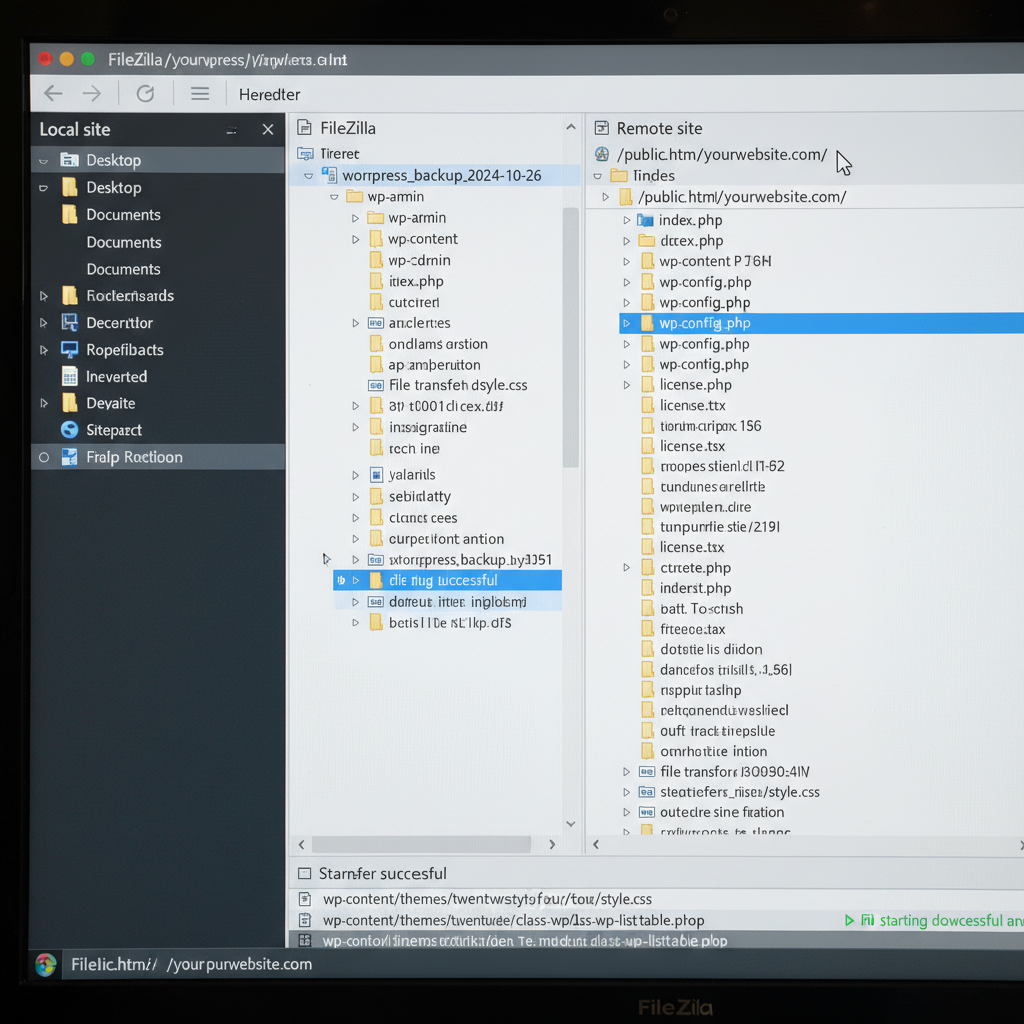Open the hamburger menu icon

click(200, 93)
